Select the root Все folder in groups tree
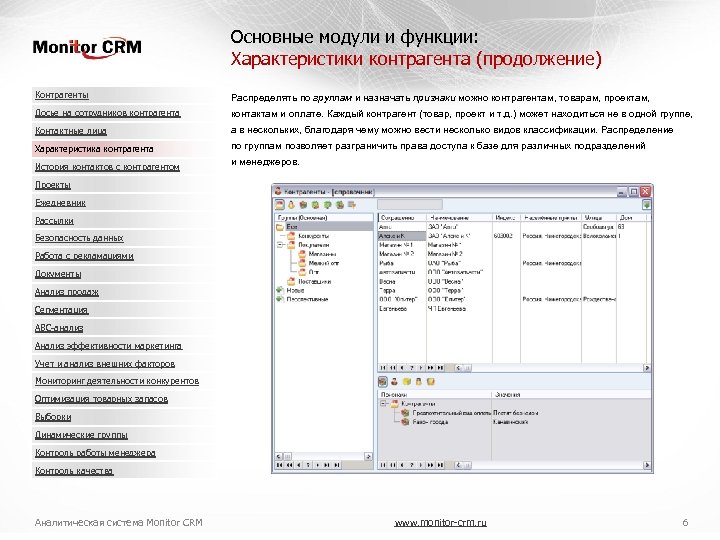 [x=292, y=227]
